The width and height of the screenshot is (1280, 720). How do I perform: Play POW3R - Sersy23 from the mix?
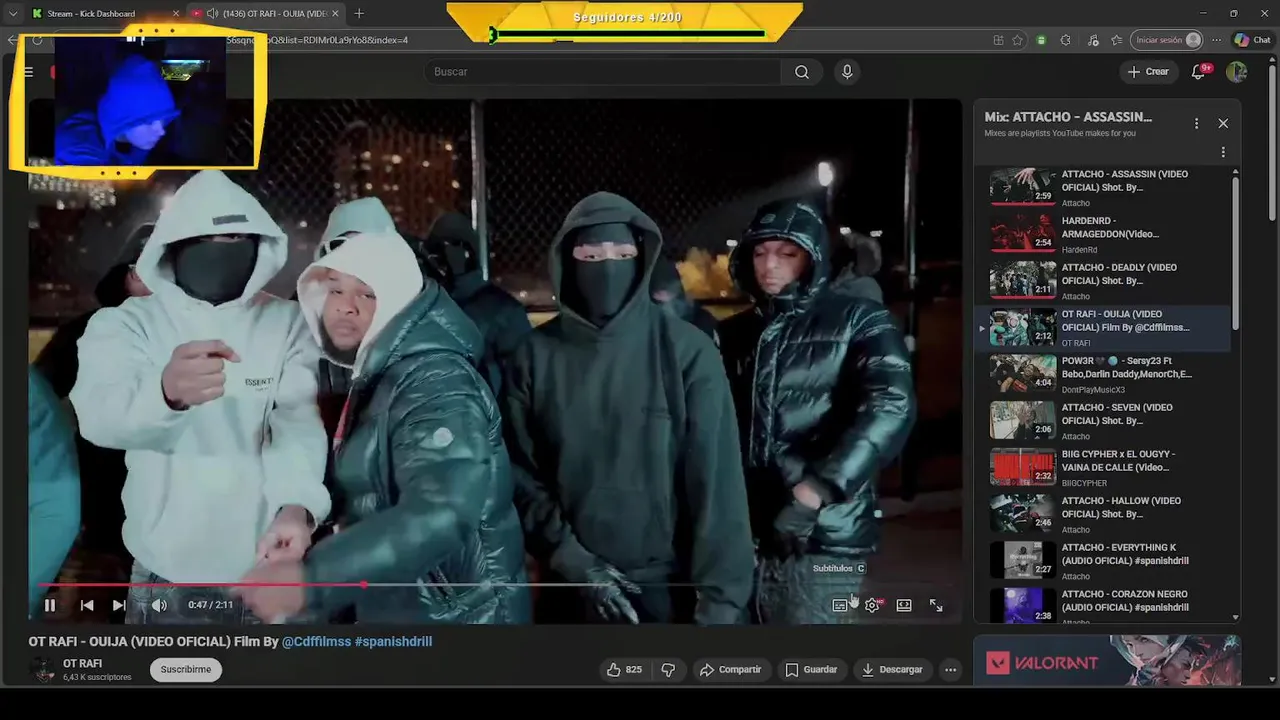coord(1104,374)
